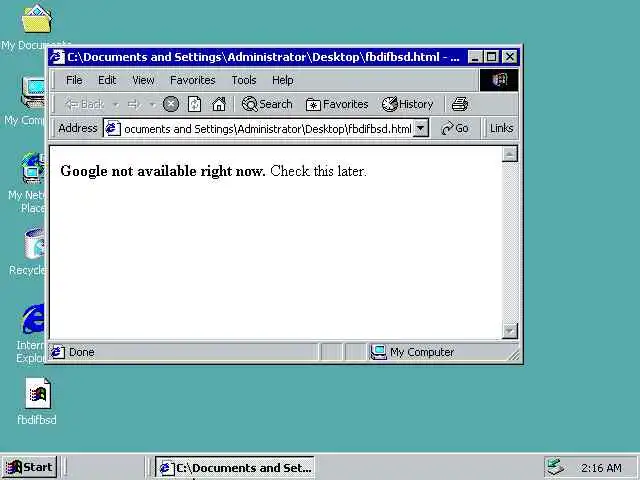The width and height of the screenshot is (640, 480).
Task: Expand the Address bar dropdown list
Action: coord(420,128)
